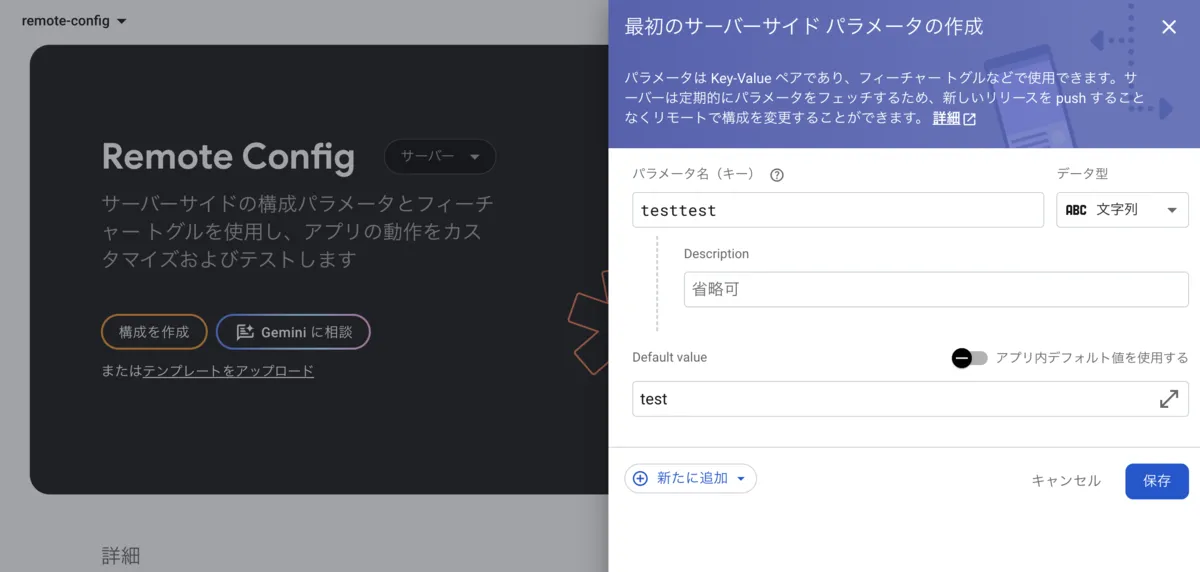Close the server-side parameter creation panel
The height and width of the screenshot is (572, 1200).
pyautogui.click(x=1168, y=27)
